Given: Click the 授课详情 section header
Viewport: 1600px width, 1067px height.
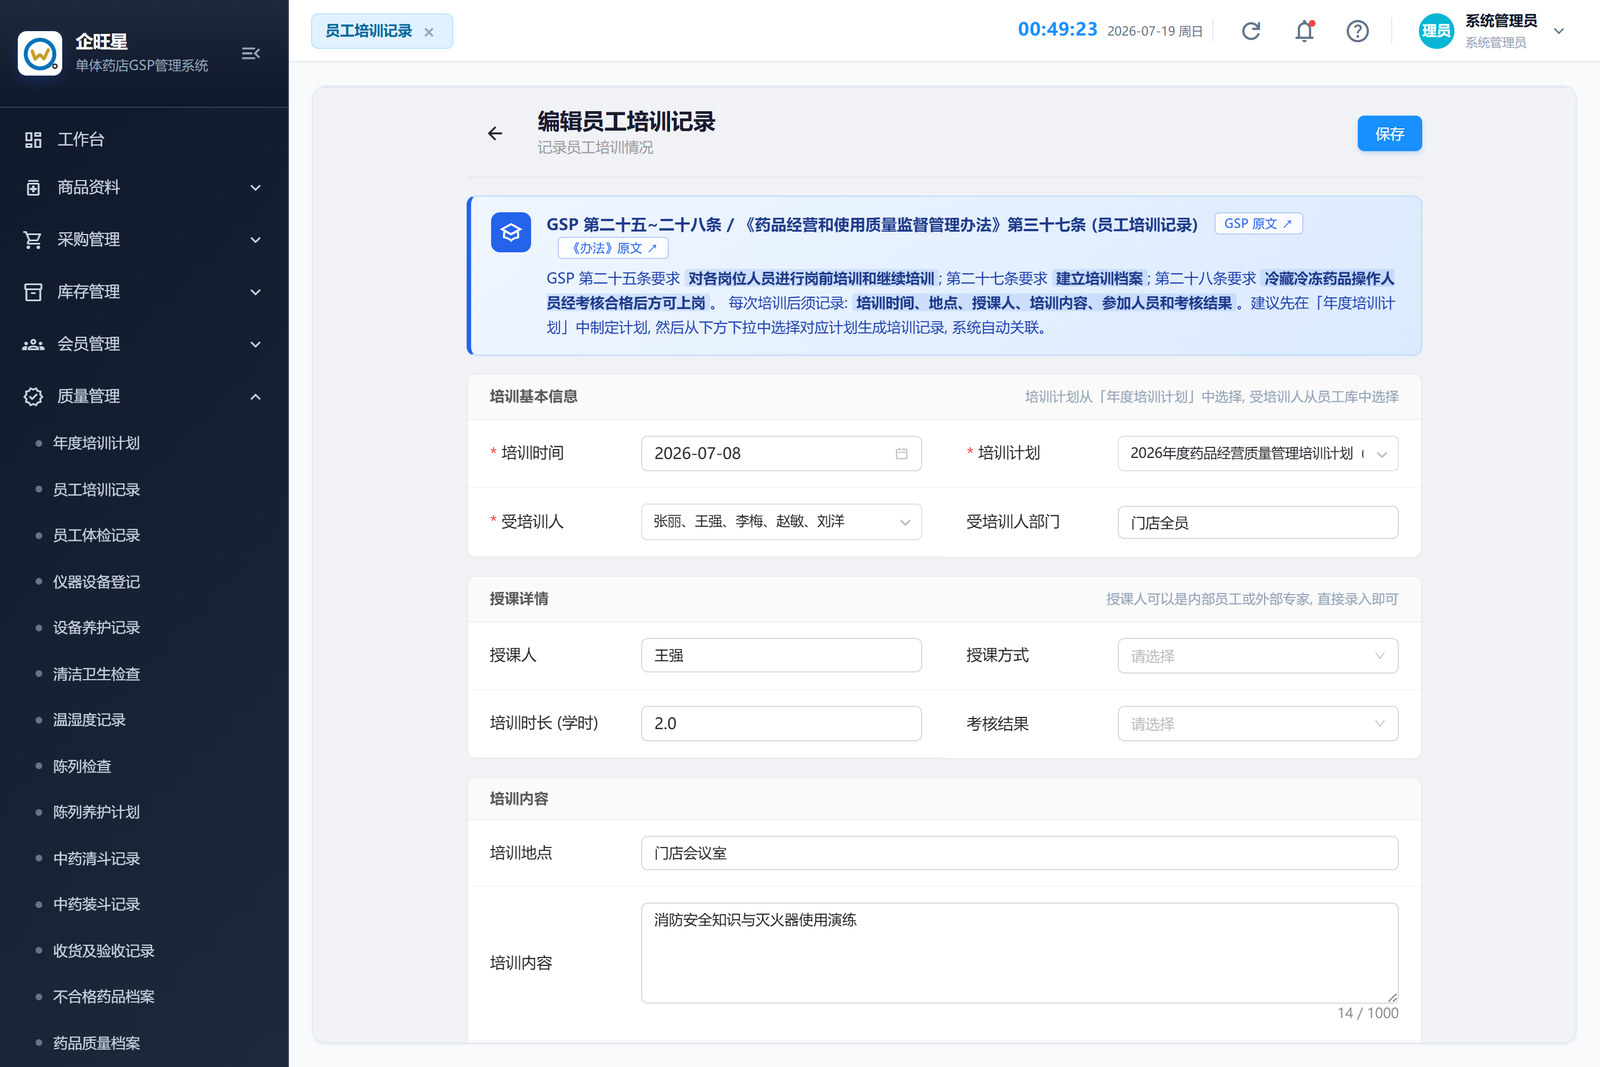Looking at the screenshot, I should pos(519,599).
